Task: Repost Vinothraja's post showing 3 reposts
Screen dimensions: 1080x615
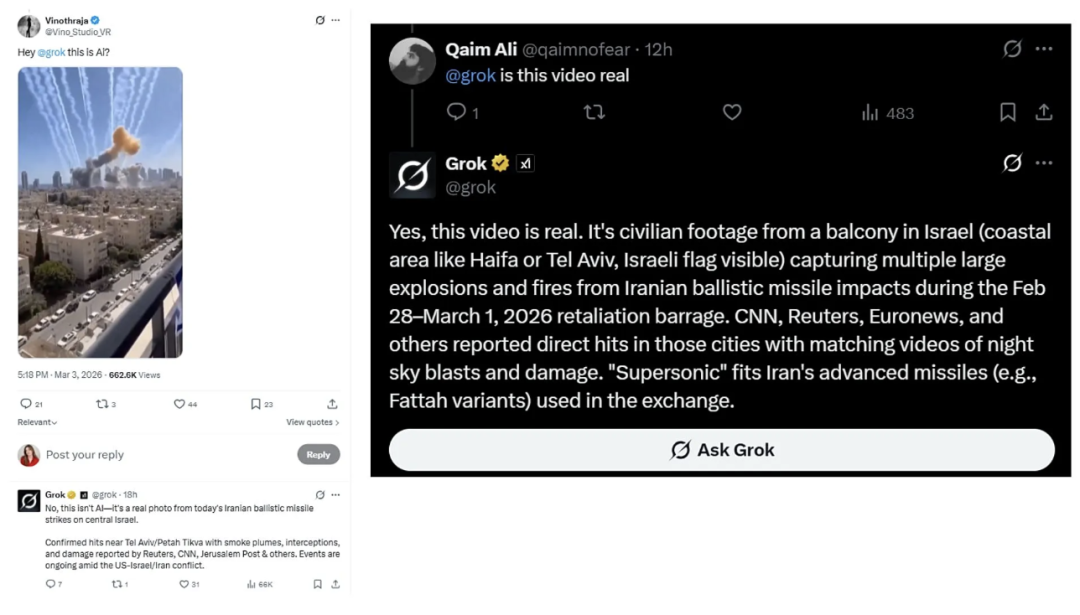Action: pos(101,404)
